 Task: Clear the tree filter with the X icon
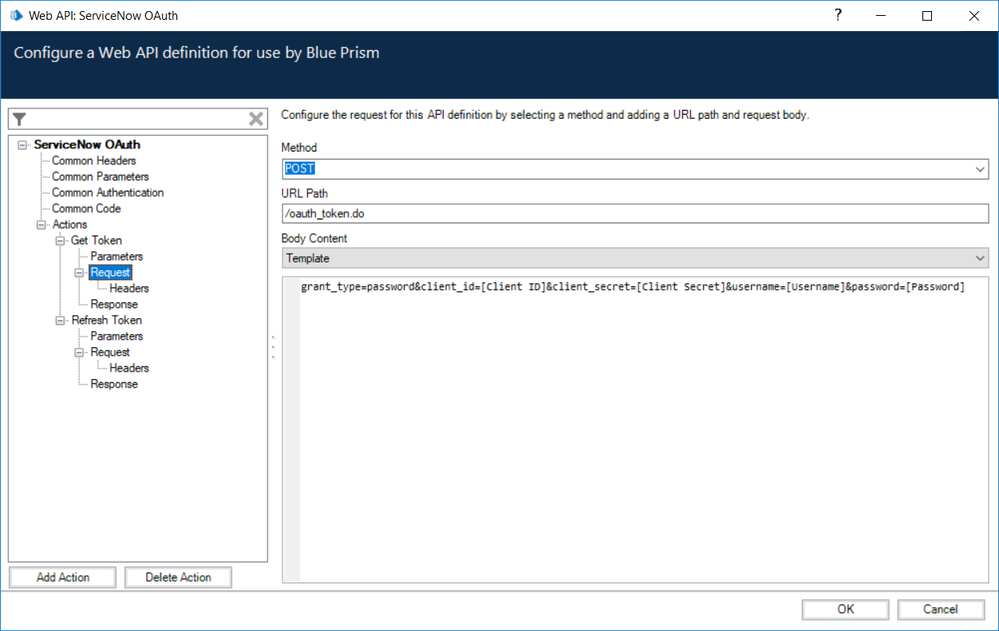[256, 119]
